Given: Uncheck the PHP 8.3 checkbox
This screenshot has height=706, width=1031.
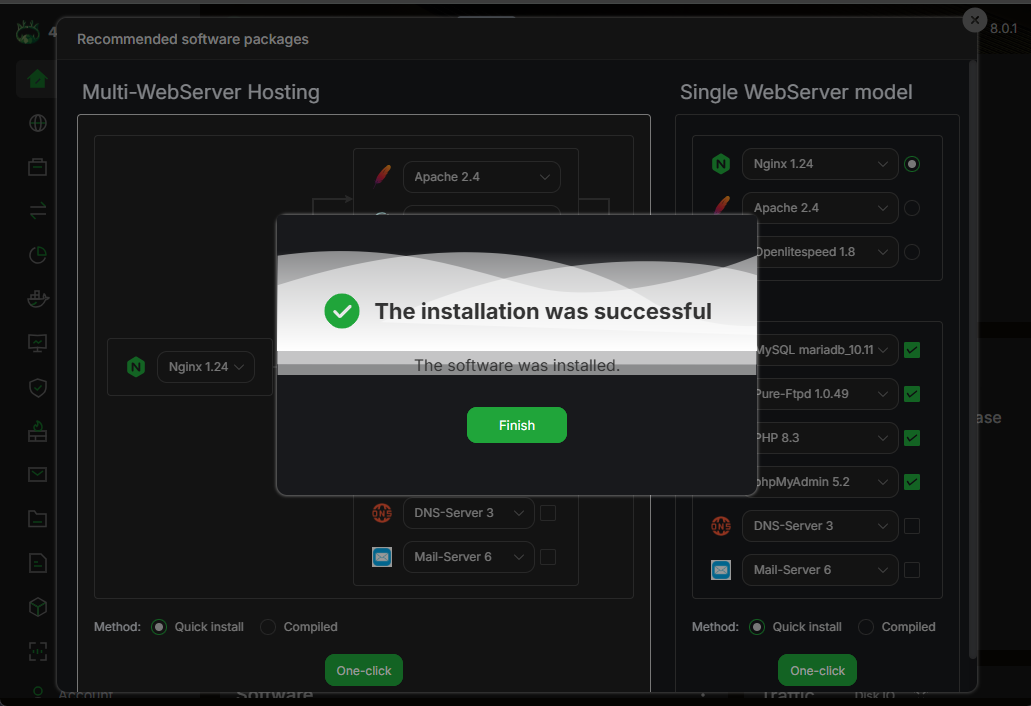Looking at the screenshot, I should click(911, 438).
